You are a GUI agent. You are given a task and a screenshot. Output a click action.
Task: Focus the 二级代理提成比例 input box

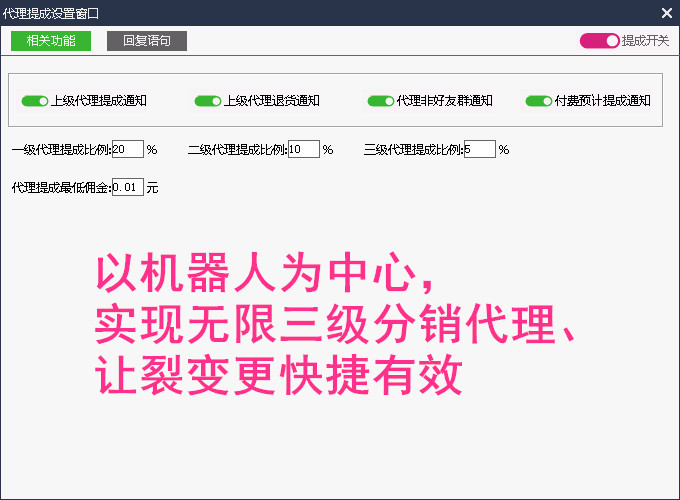pos(304,149)
